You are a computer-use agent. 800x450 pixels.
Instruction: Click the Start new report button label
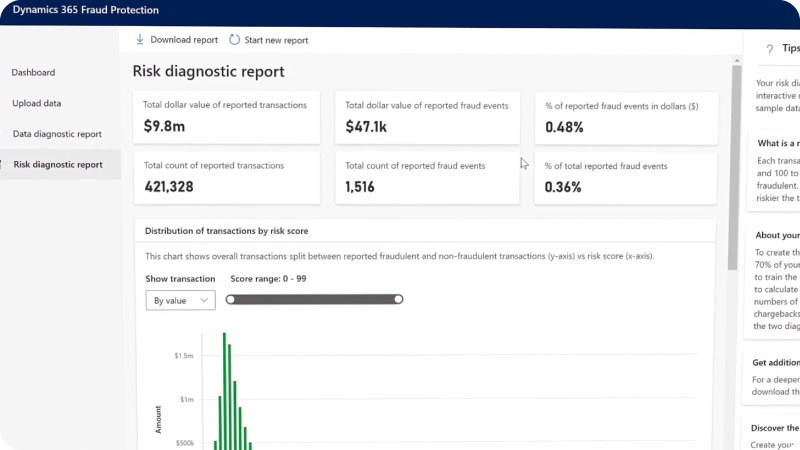[276, 40]
